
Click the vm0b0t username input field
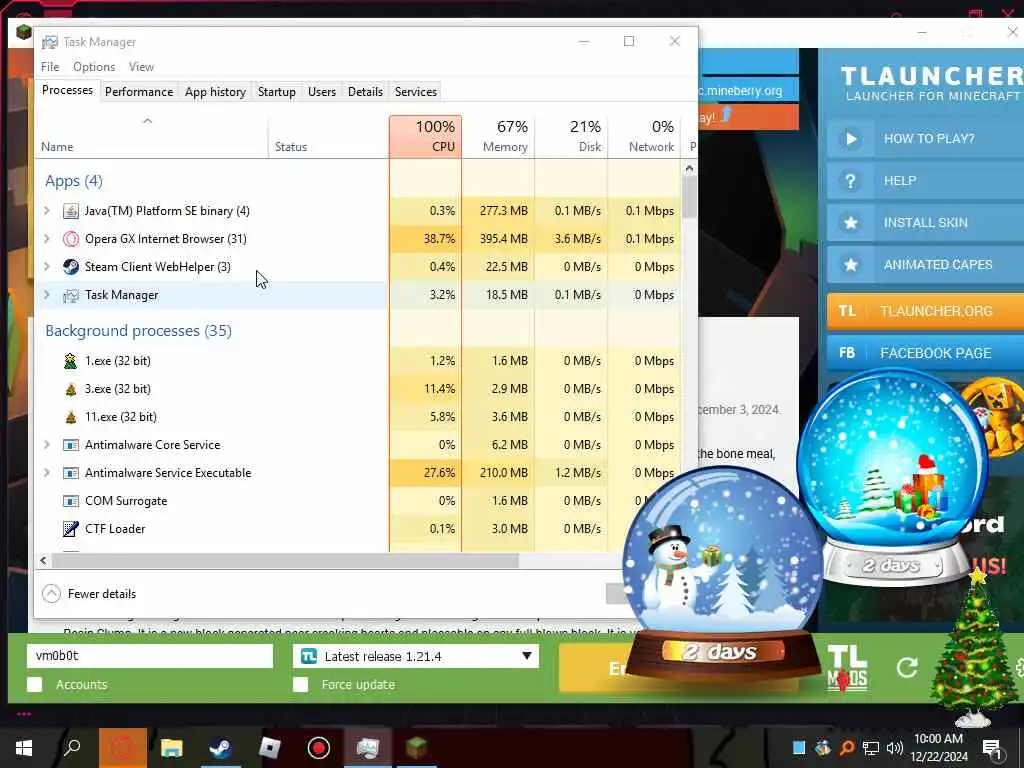tap(150, 656)
